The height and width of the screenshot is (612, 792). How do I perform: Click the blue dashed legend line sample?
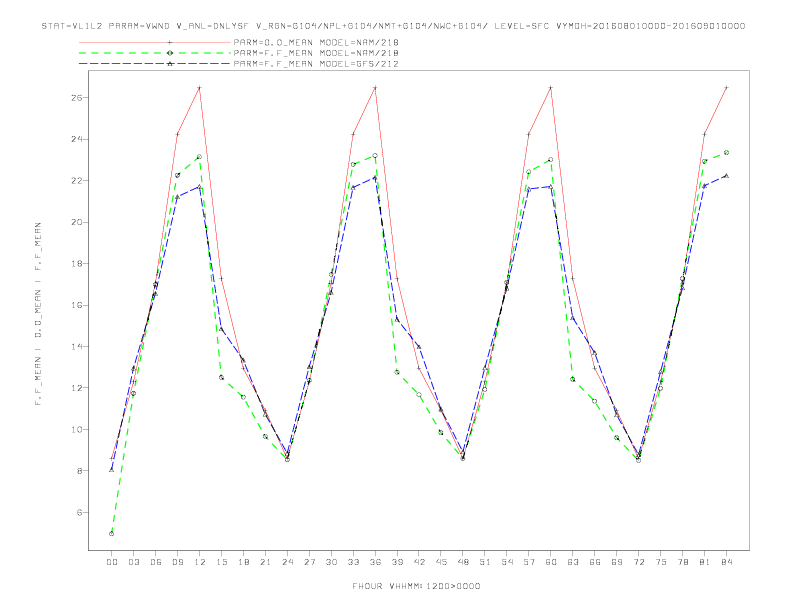coord(155,64)
